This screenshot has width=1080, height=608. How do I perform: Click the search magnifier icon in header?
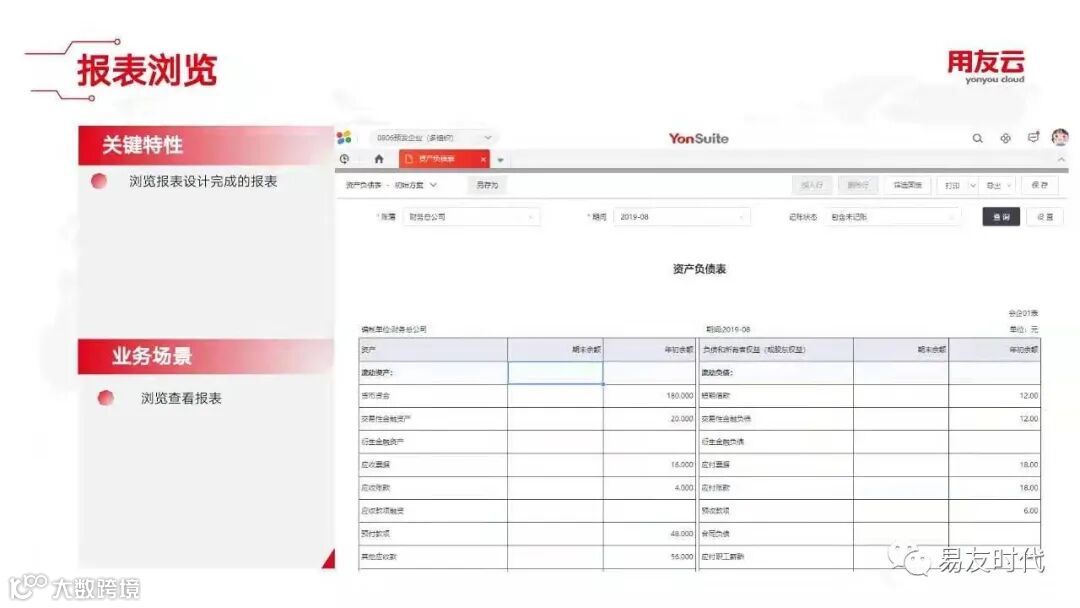[x=977, y=138]
